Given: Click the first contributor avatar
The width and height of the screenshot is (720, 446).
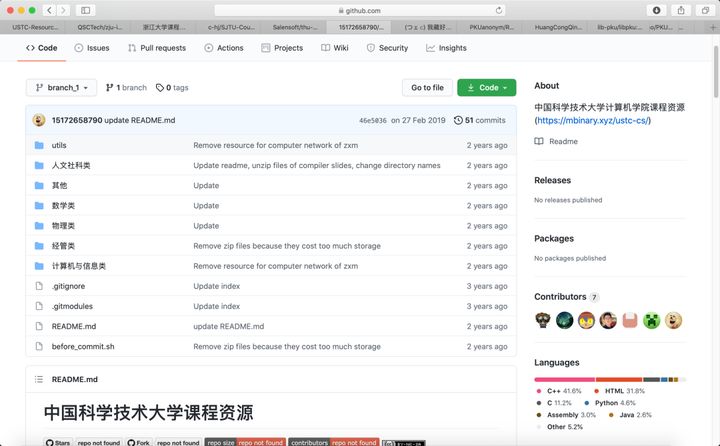Looking at the screenshot, I should pos(543,320).
